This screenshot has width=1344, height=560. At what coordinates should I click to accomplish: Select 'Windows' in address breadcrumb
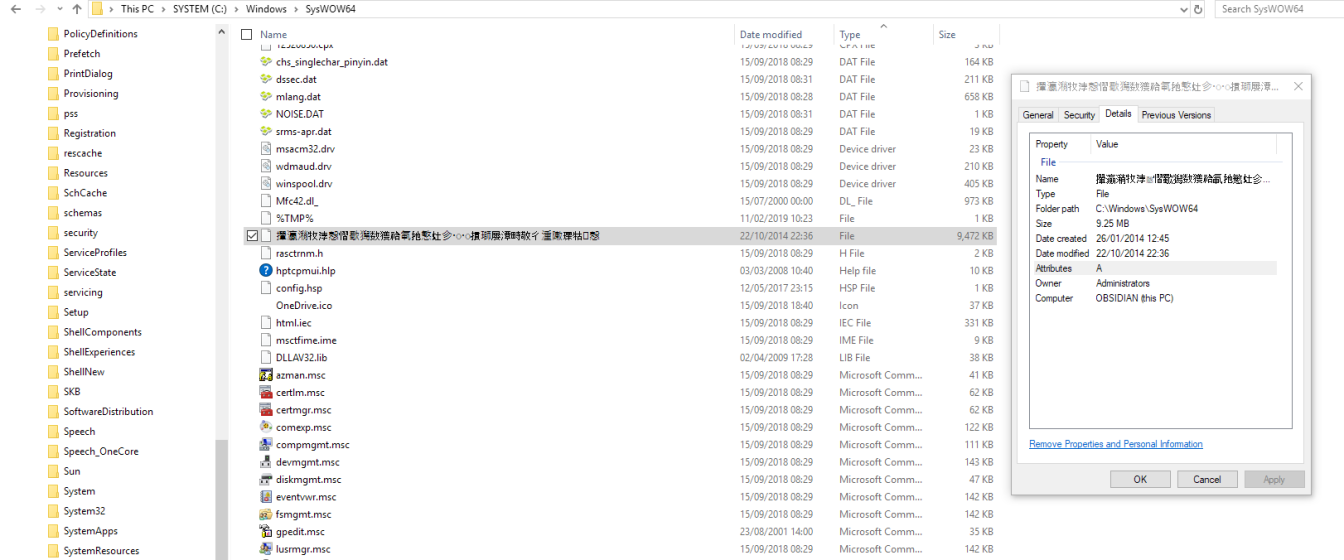tap(266, 9)
